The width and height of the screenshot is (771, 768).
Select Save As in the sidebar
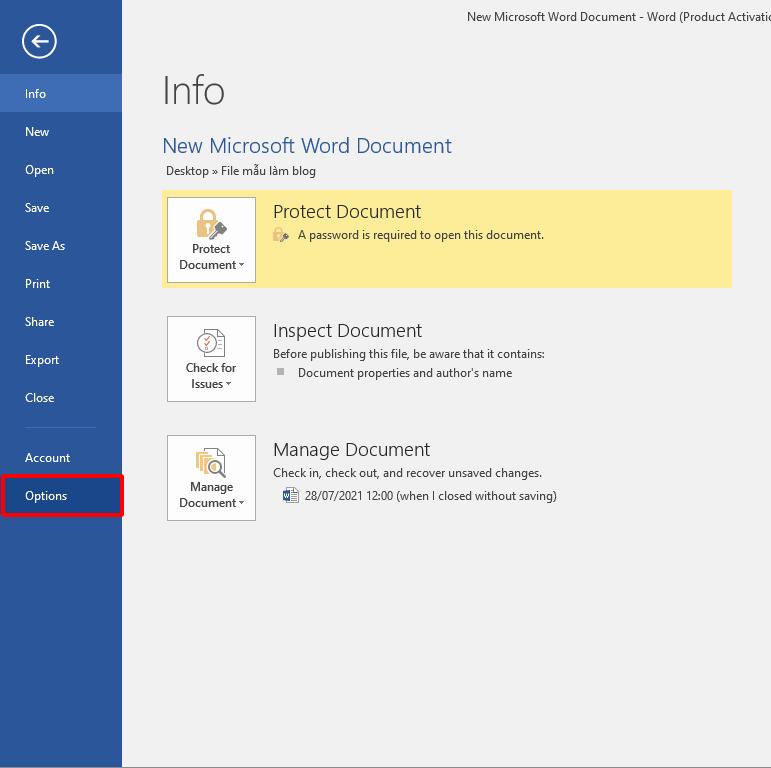point(45,246)
